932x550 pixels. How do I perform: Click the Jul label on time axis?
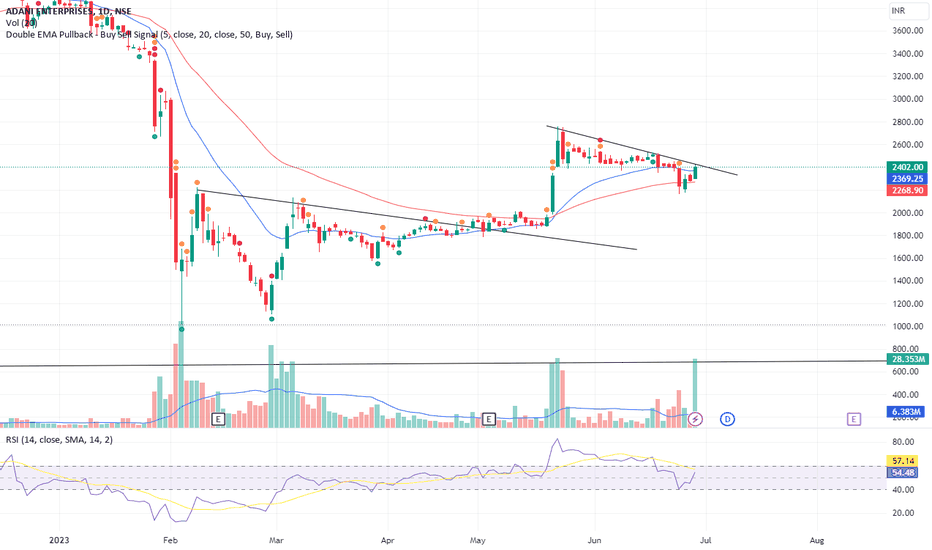[706, 540]
